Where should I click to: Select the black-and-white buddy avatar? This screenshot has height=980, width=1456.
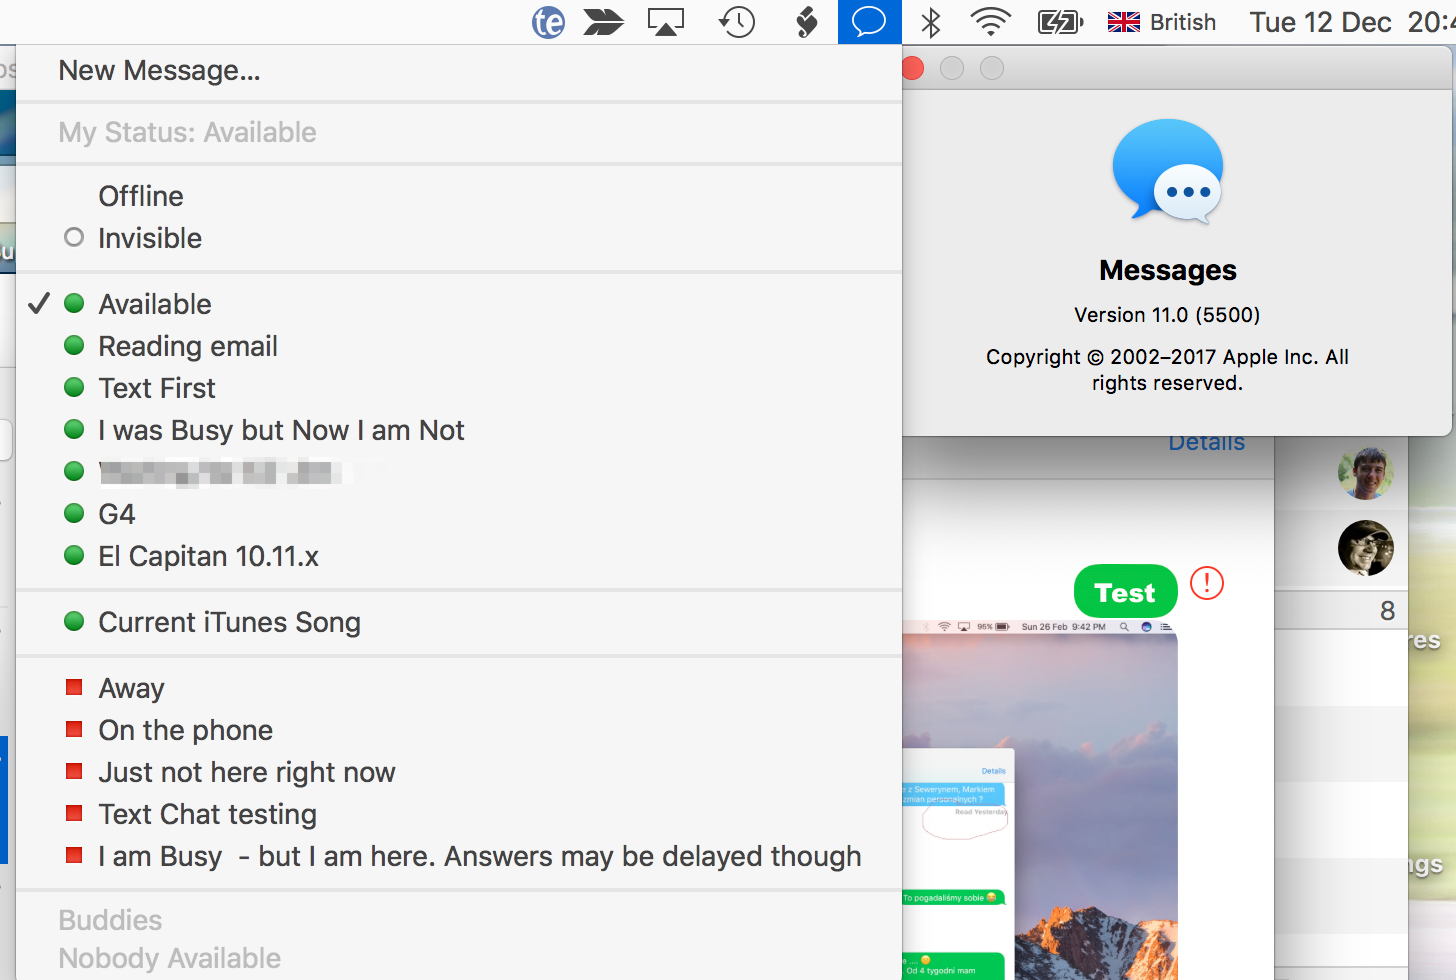coord(1366,548)
